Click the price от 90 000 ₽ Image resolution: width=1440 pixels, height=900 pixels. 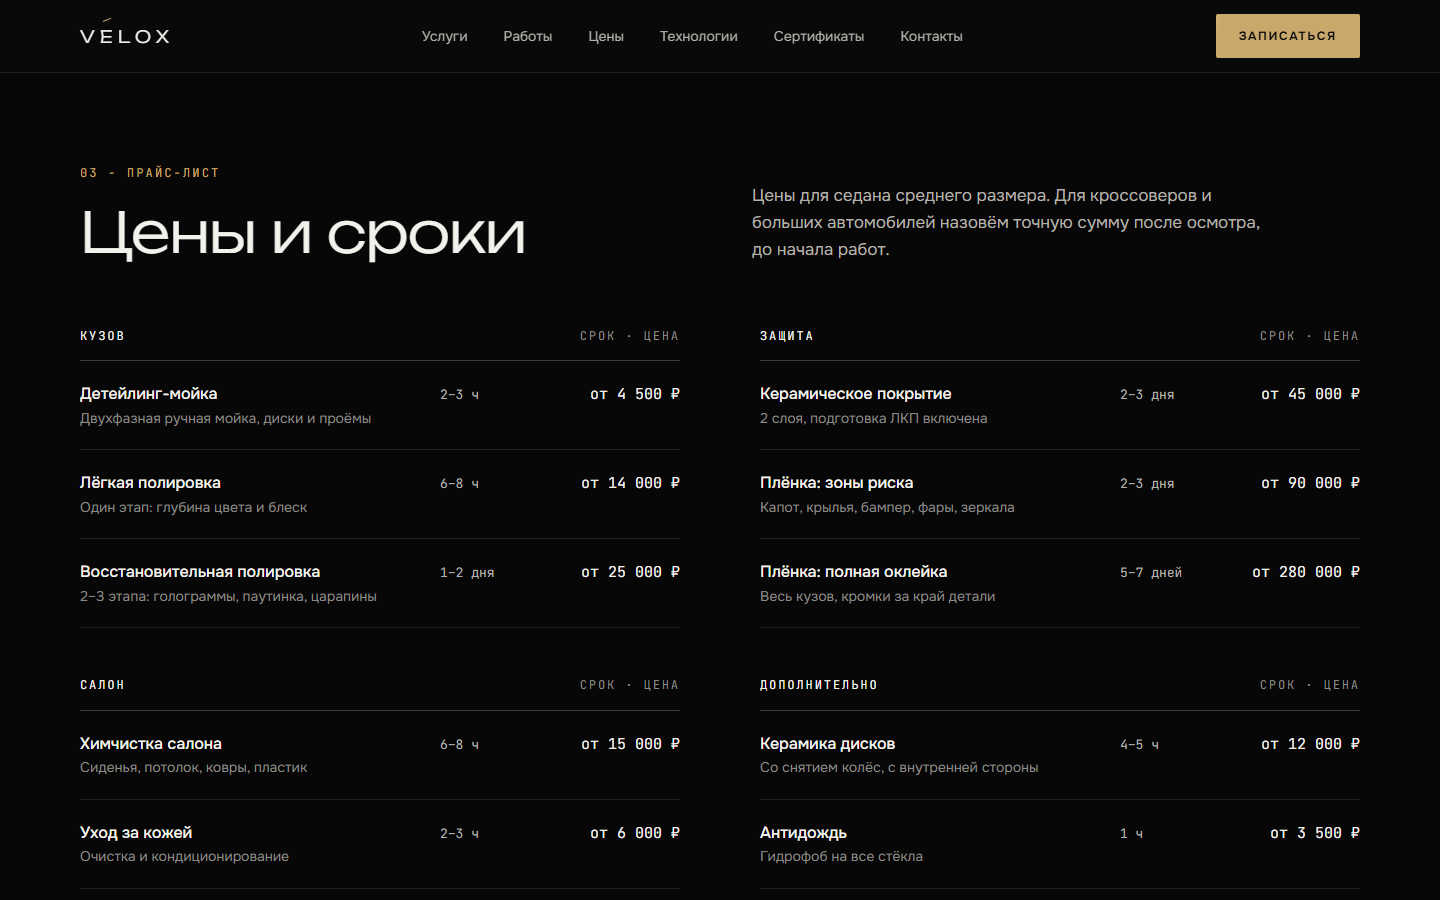coord(1311,483)
